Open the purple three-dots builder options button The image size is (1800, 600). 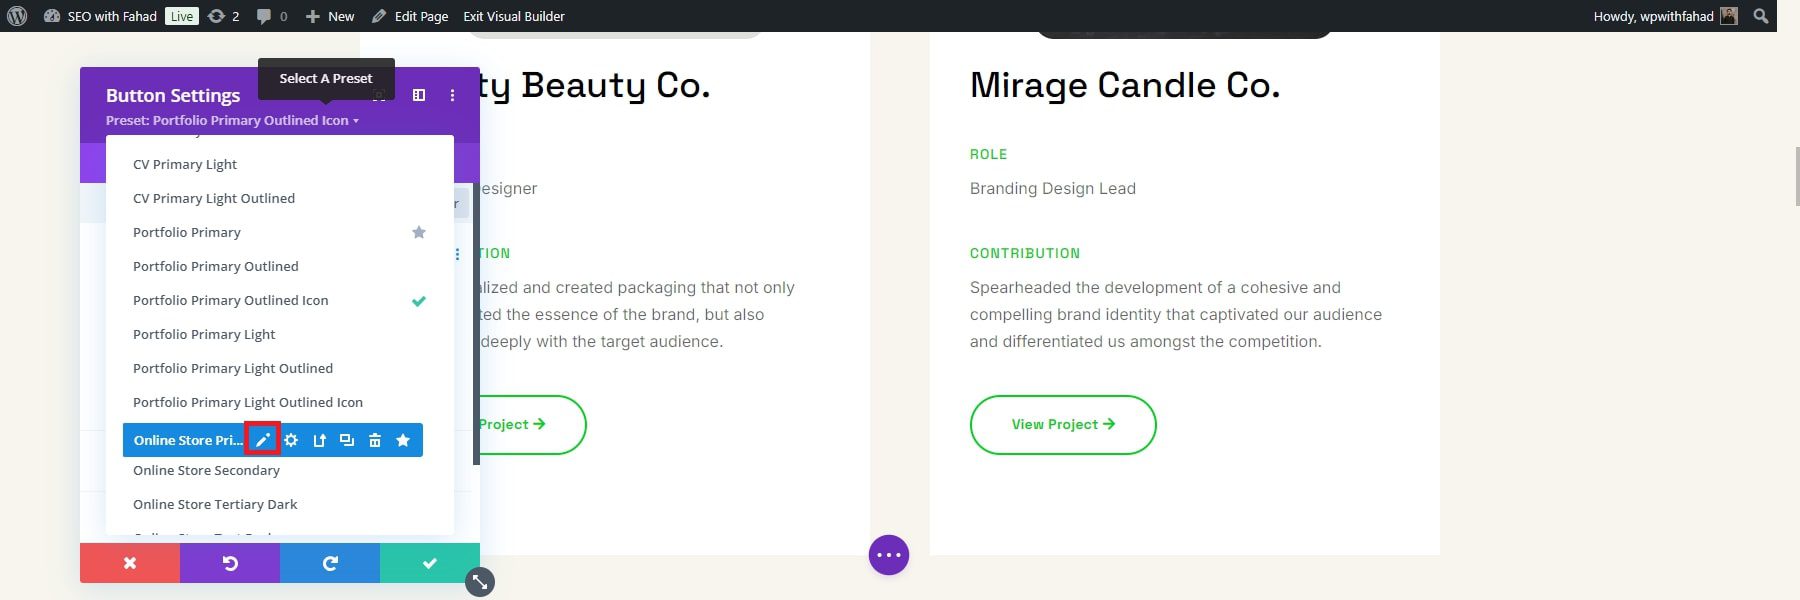tap(889, 555)
